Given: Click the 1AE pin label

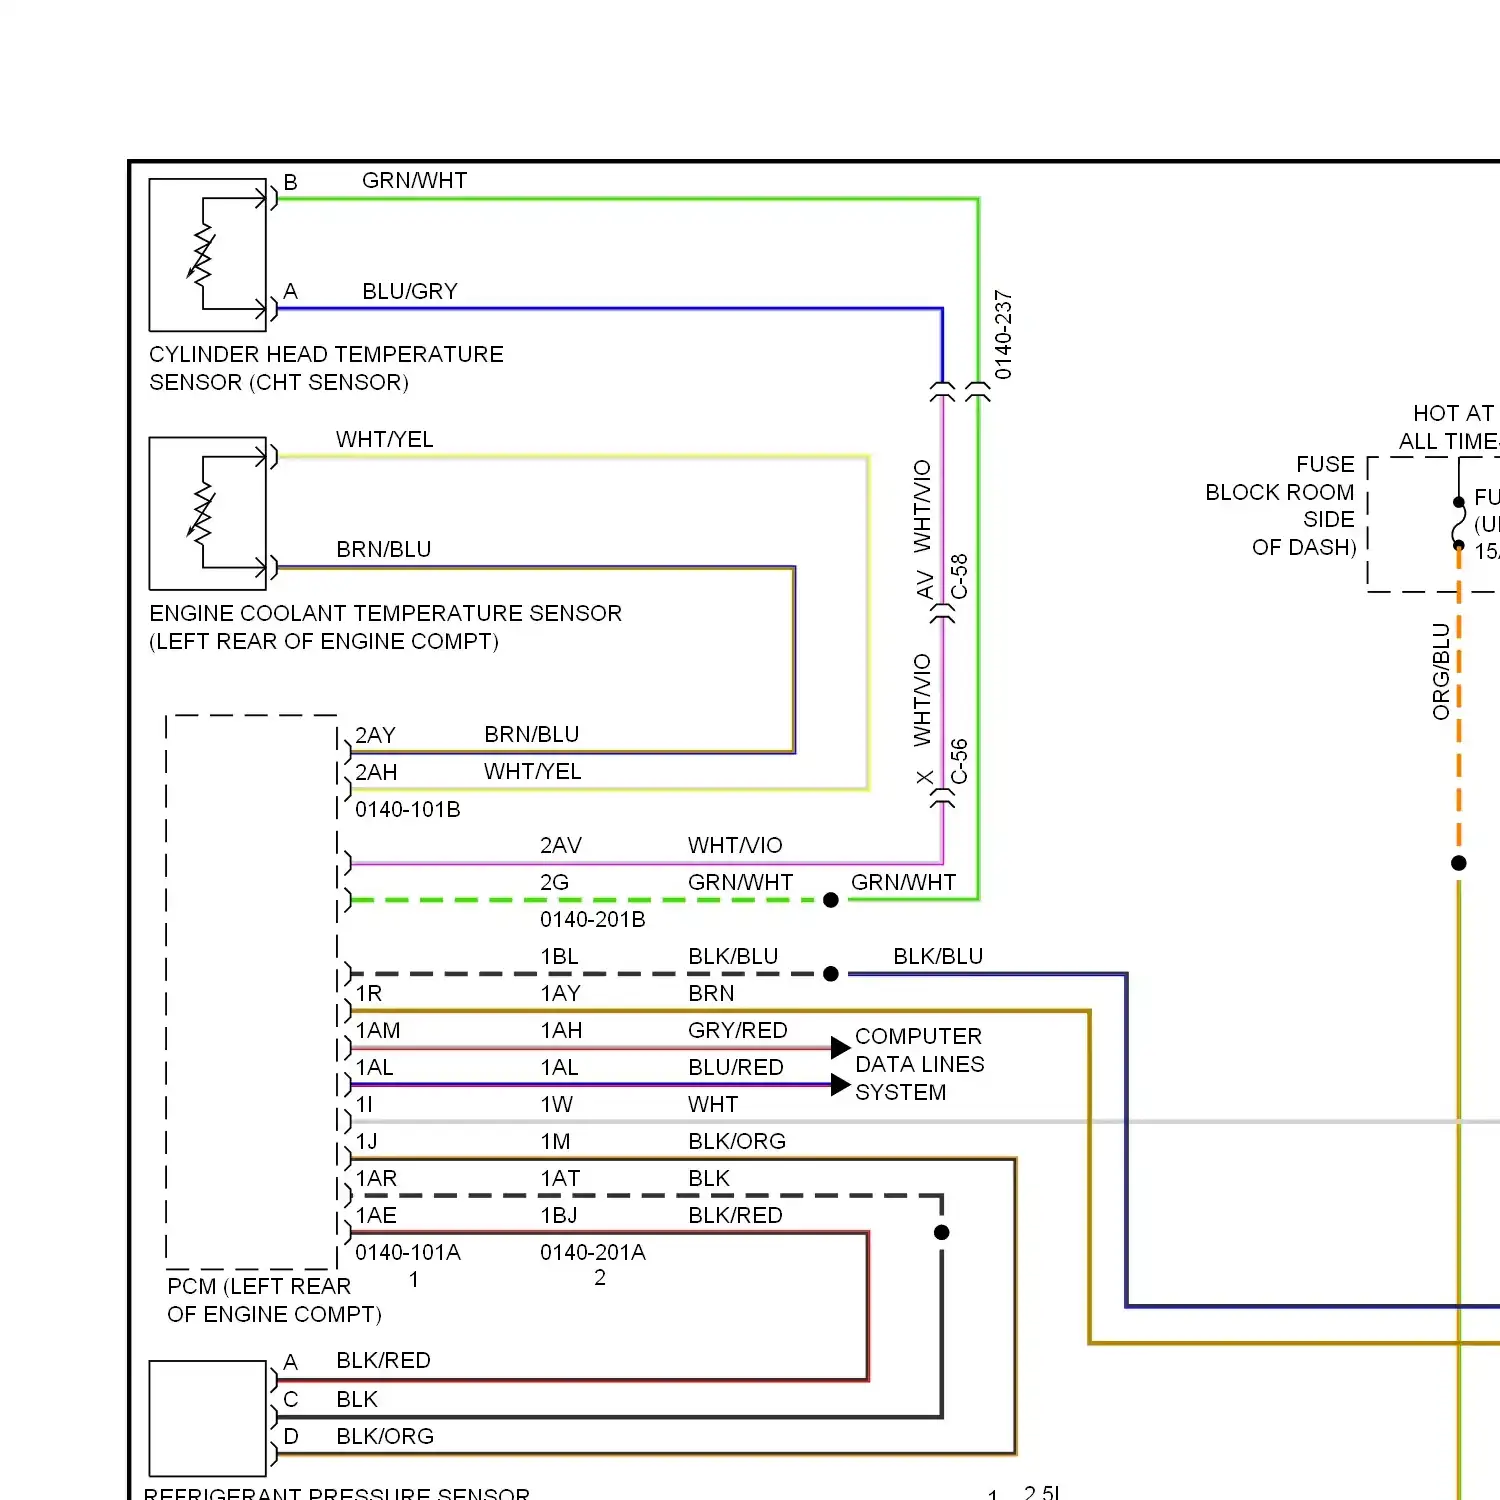Looking at the screenshot, I should click(377, 1215).
